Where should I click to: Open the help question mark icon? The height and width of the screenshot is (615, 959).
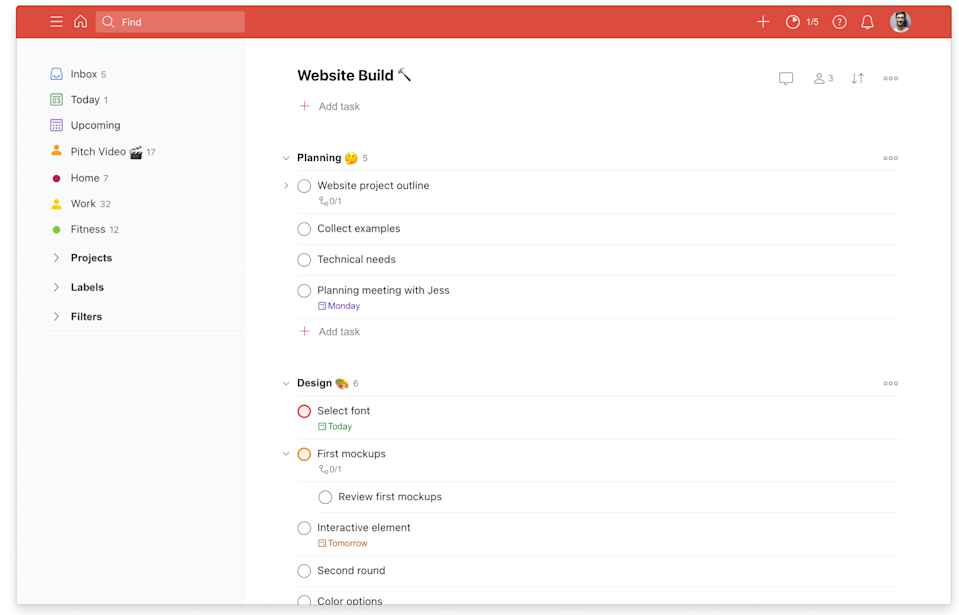pyautogui.click(x=840, y=22)
